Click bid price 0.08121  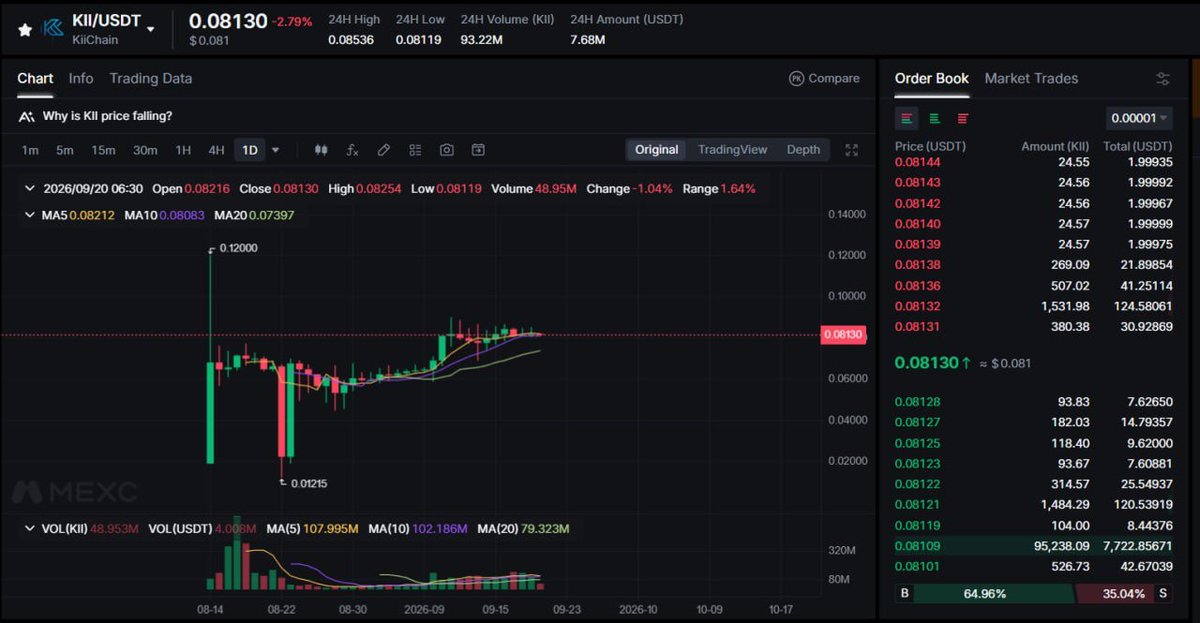click(x=917, y=504)
